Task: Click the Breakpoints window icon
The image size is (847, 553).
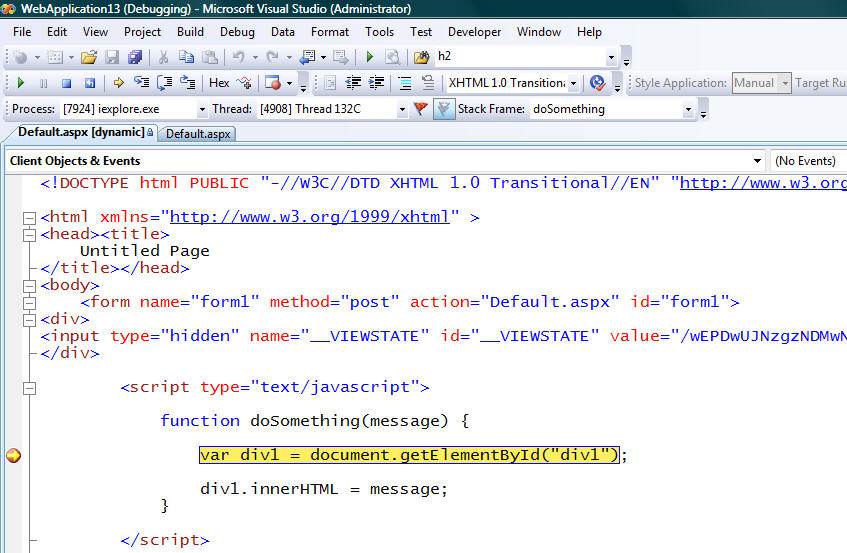Action: tap(273, 83)
